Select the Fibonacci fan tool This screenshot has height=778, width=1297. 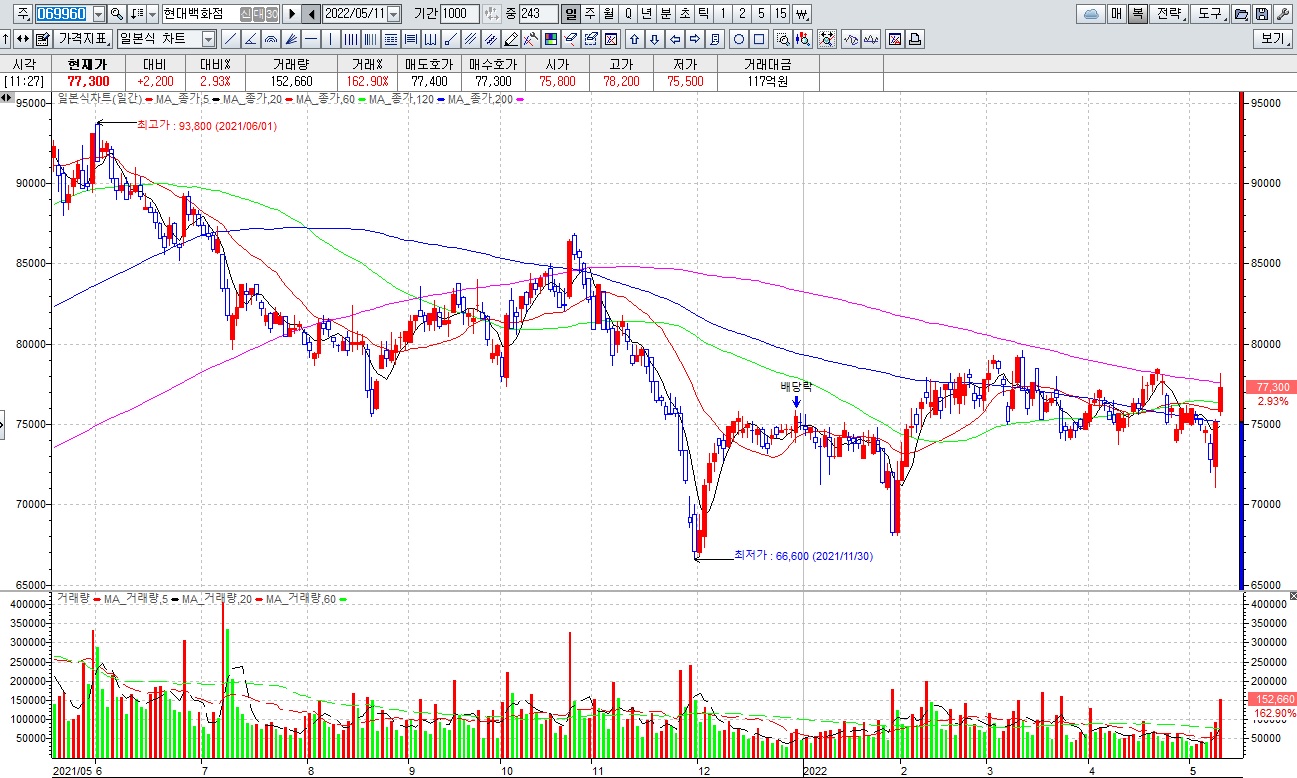coord(290,39)
